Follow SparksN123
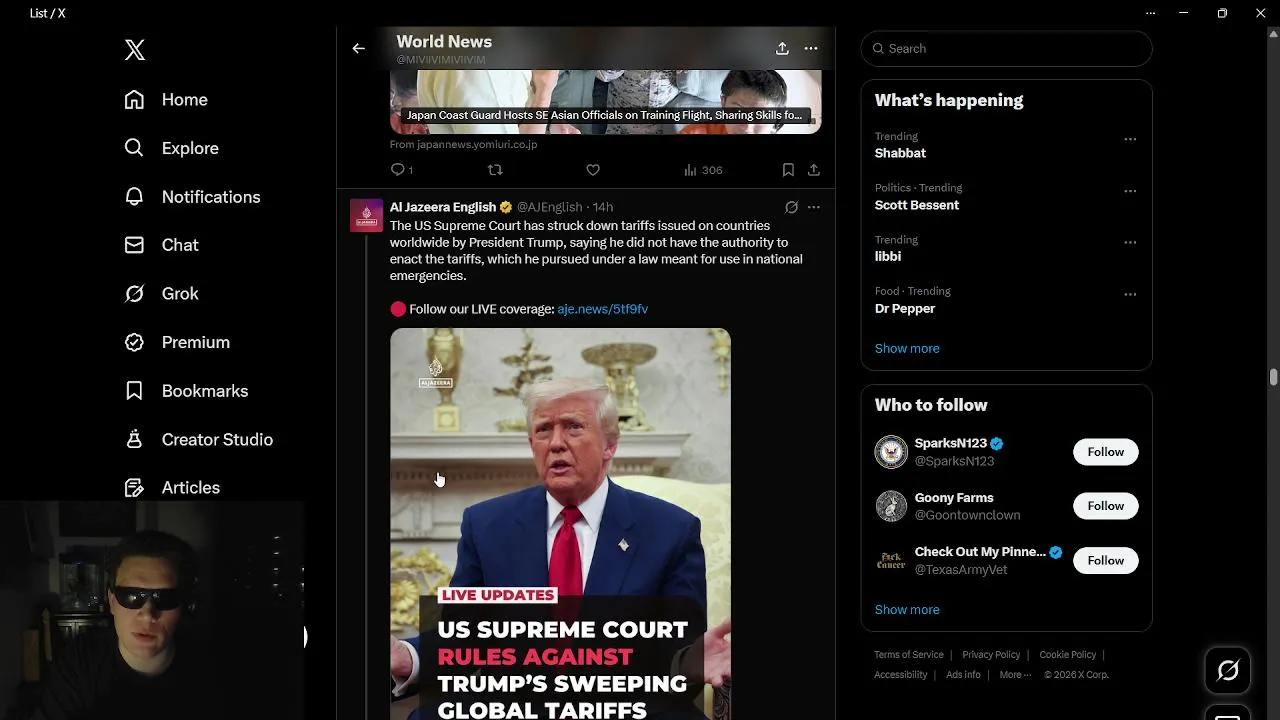 click(x=1105, y=452)
